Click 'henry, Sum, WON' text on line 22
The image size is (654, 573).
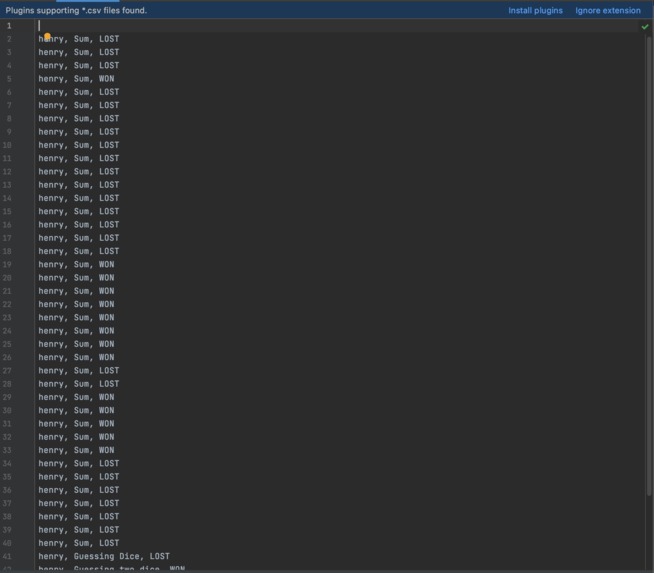[76, 304]
